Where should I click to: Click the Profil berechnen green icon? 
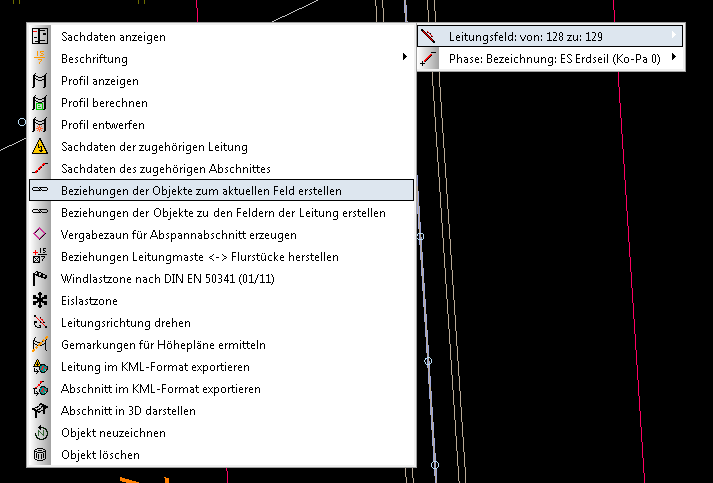(40, 103)
